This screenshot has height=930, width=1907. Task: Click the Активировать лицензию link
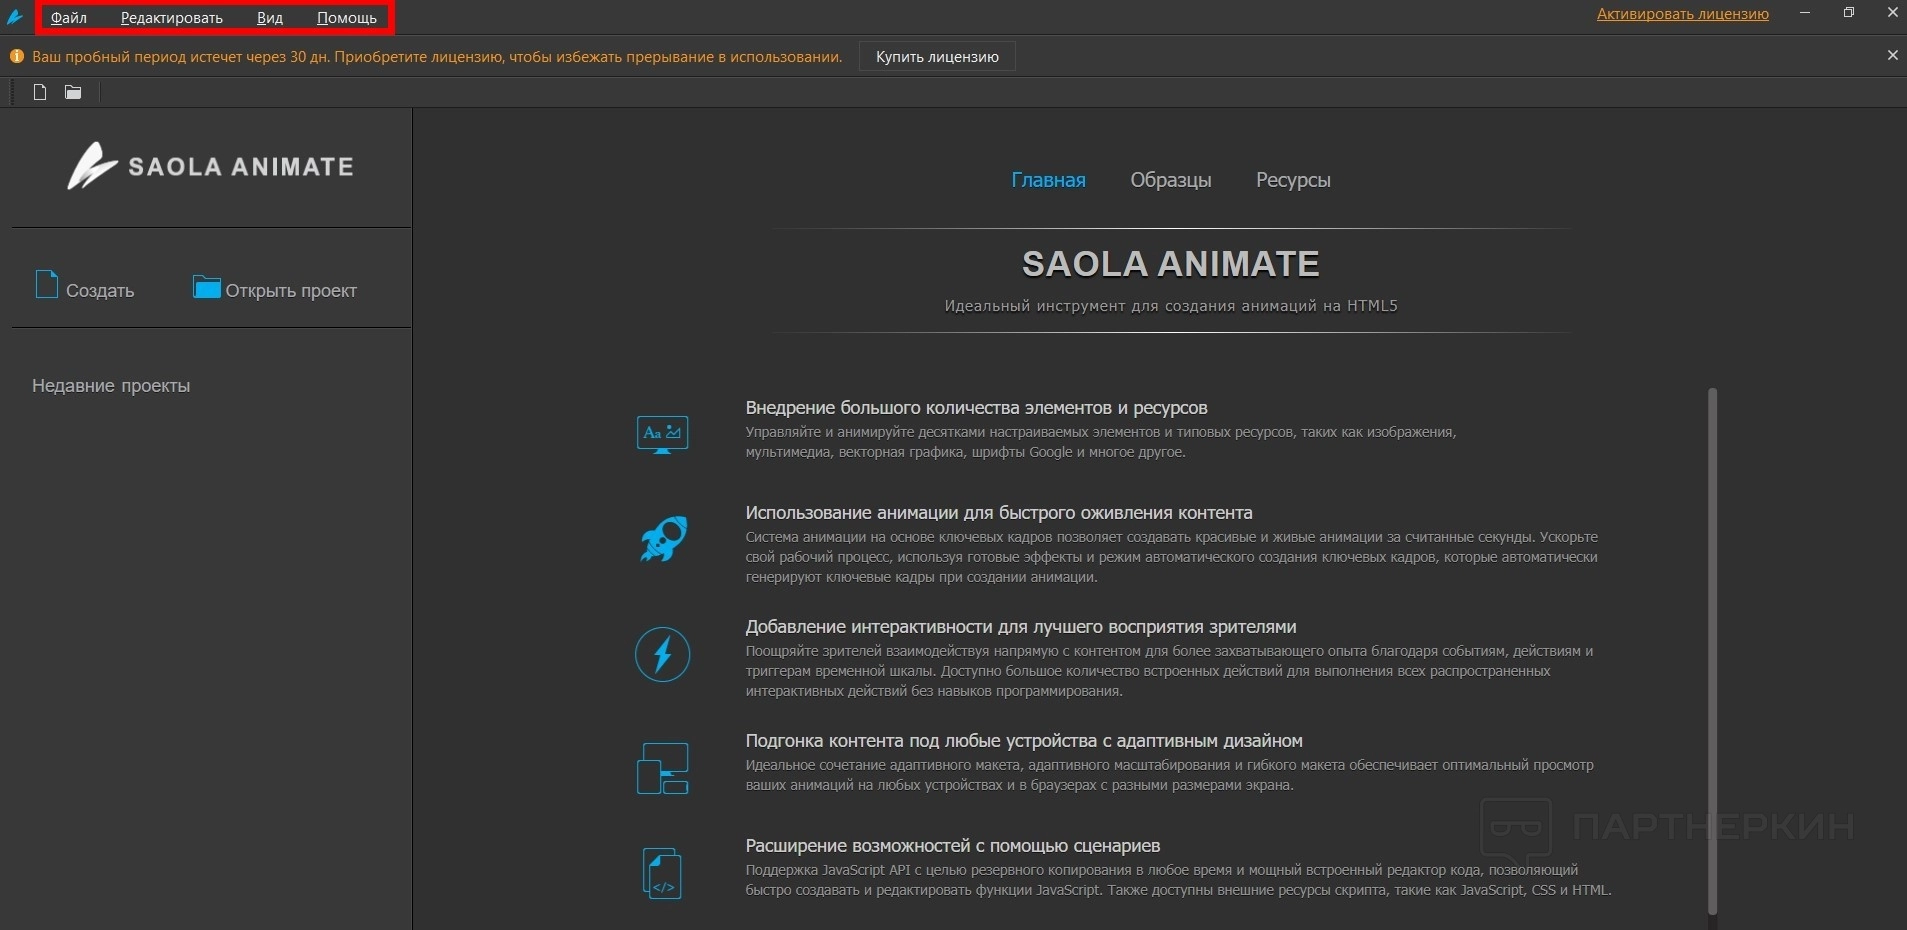pyautogui.click(x=1683, y=14)
